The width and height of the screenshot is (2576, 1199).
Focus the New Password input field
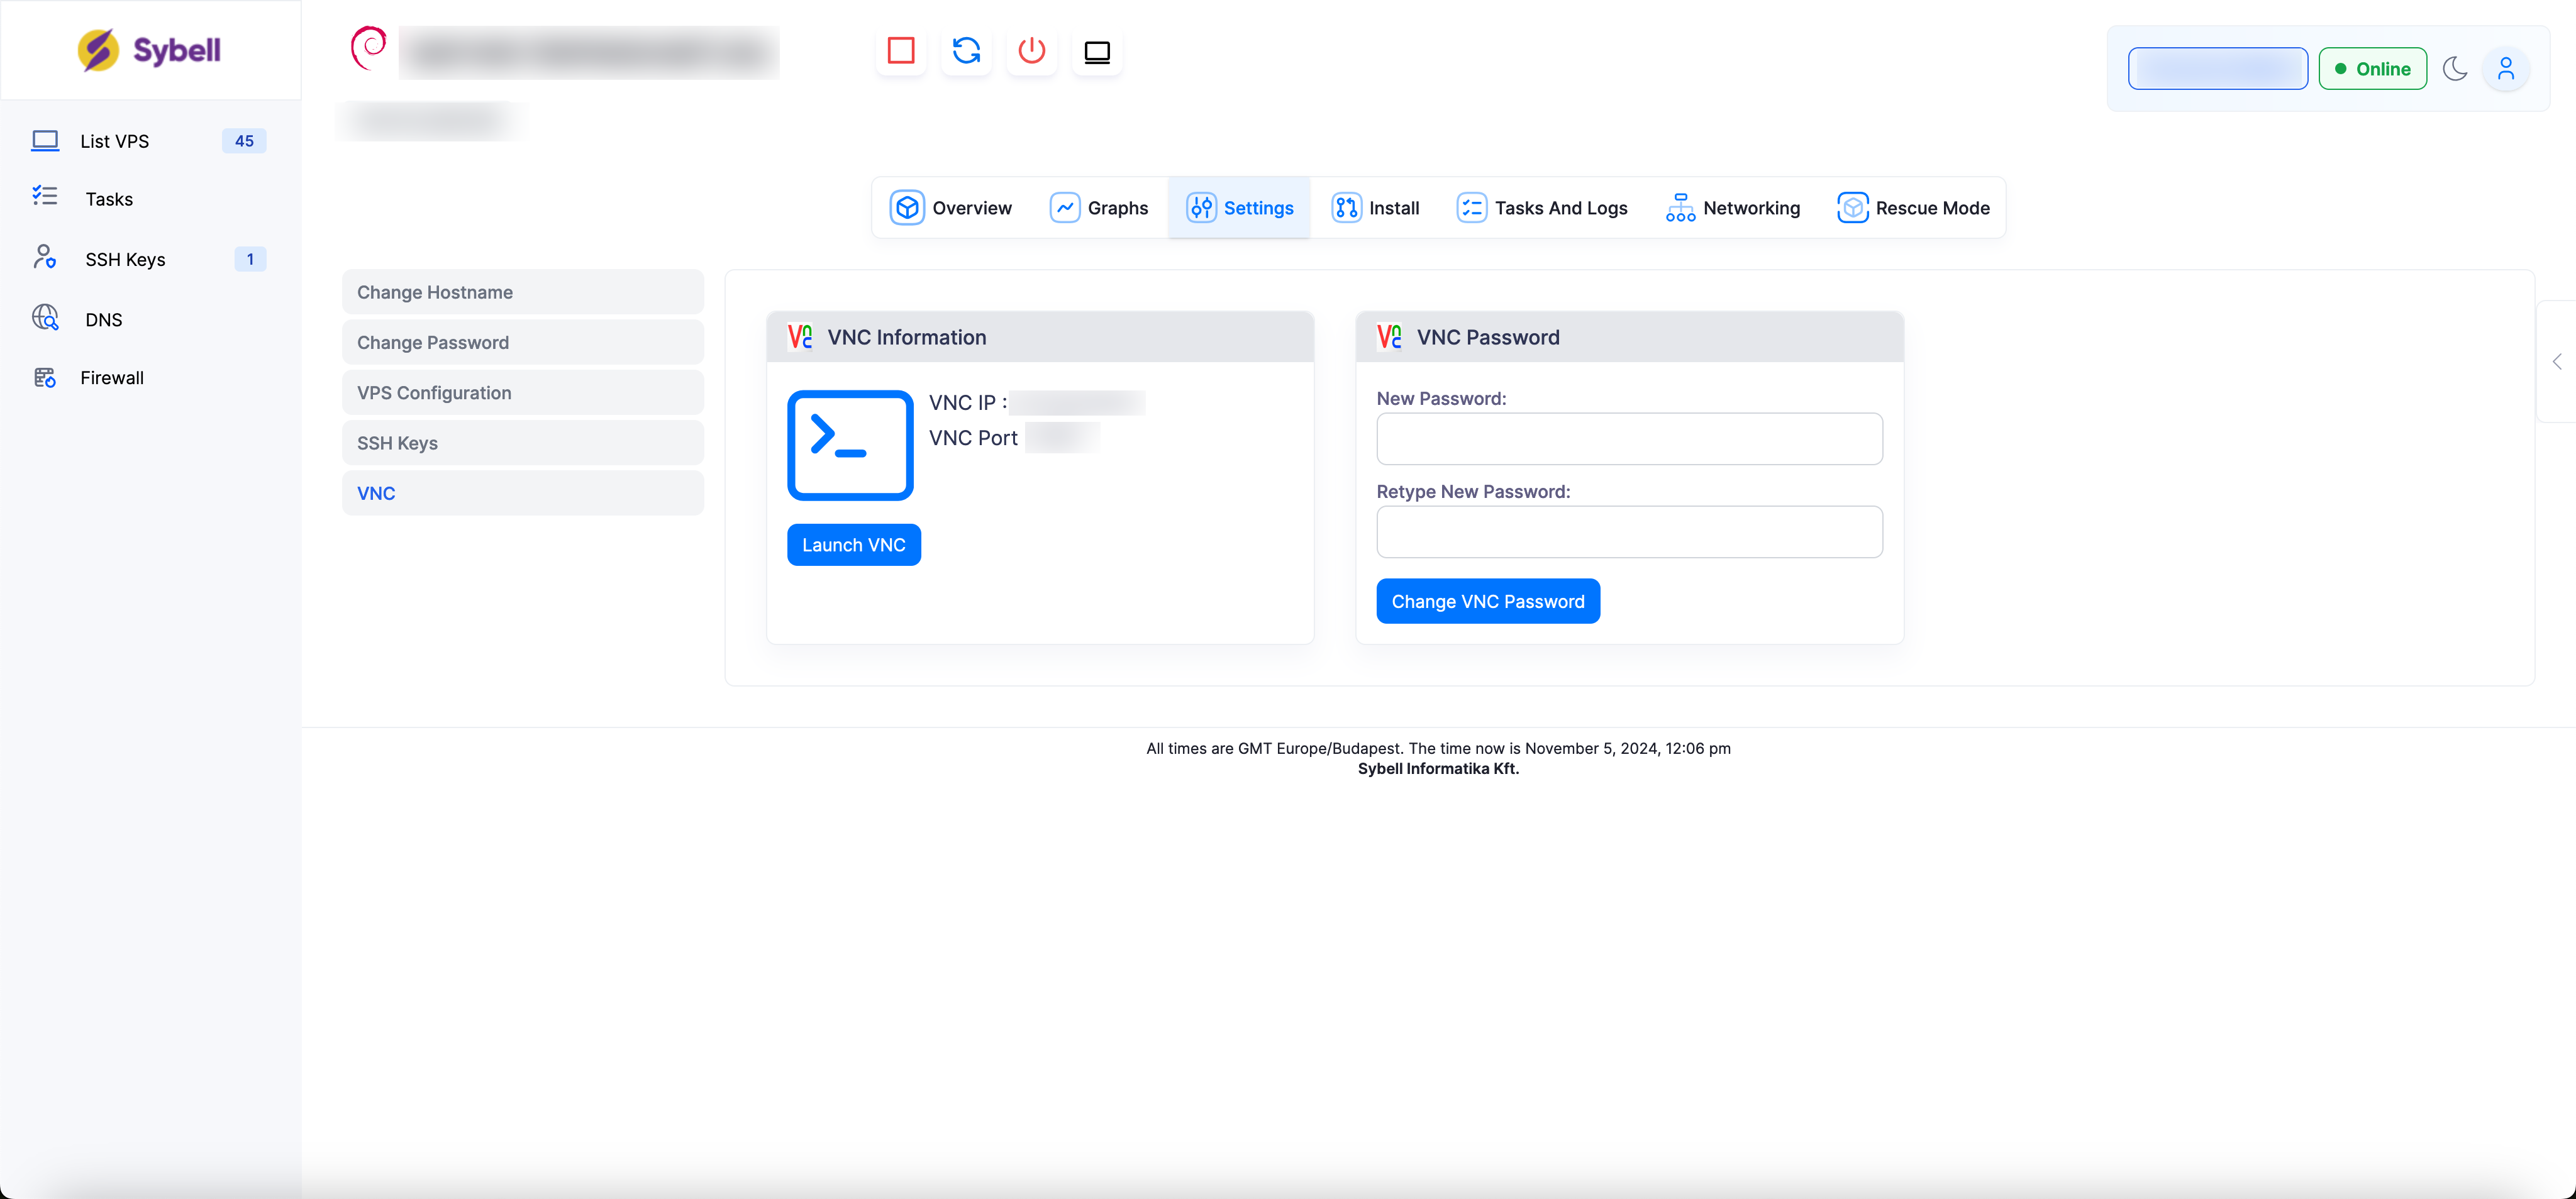tap(1629, 439)
